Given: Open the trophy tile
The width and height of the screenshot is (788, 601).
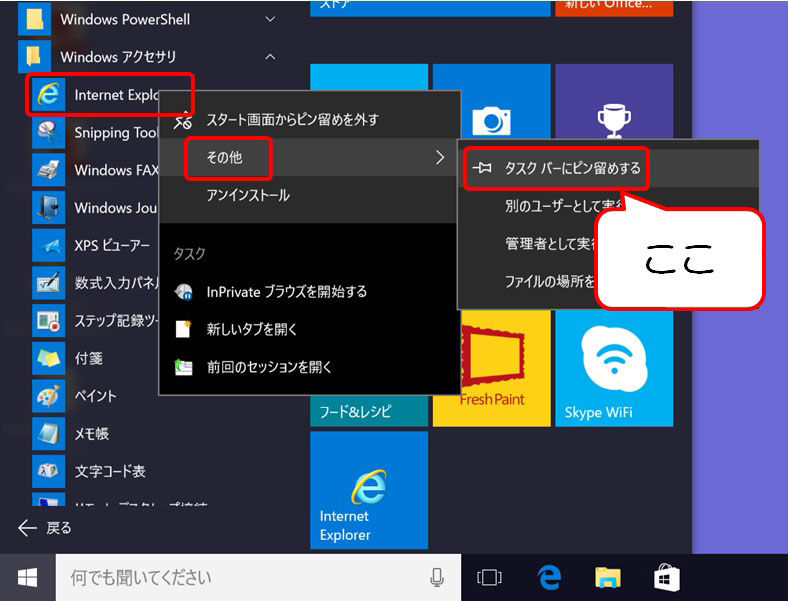Looking at the screenshot, I should [614, 102].
